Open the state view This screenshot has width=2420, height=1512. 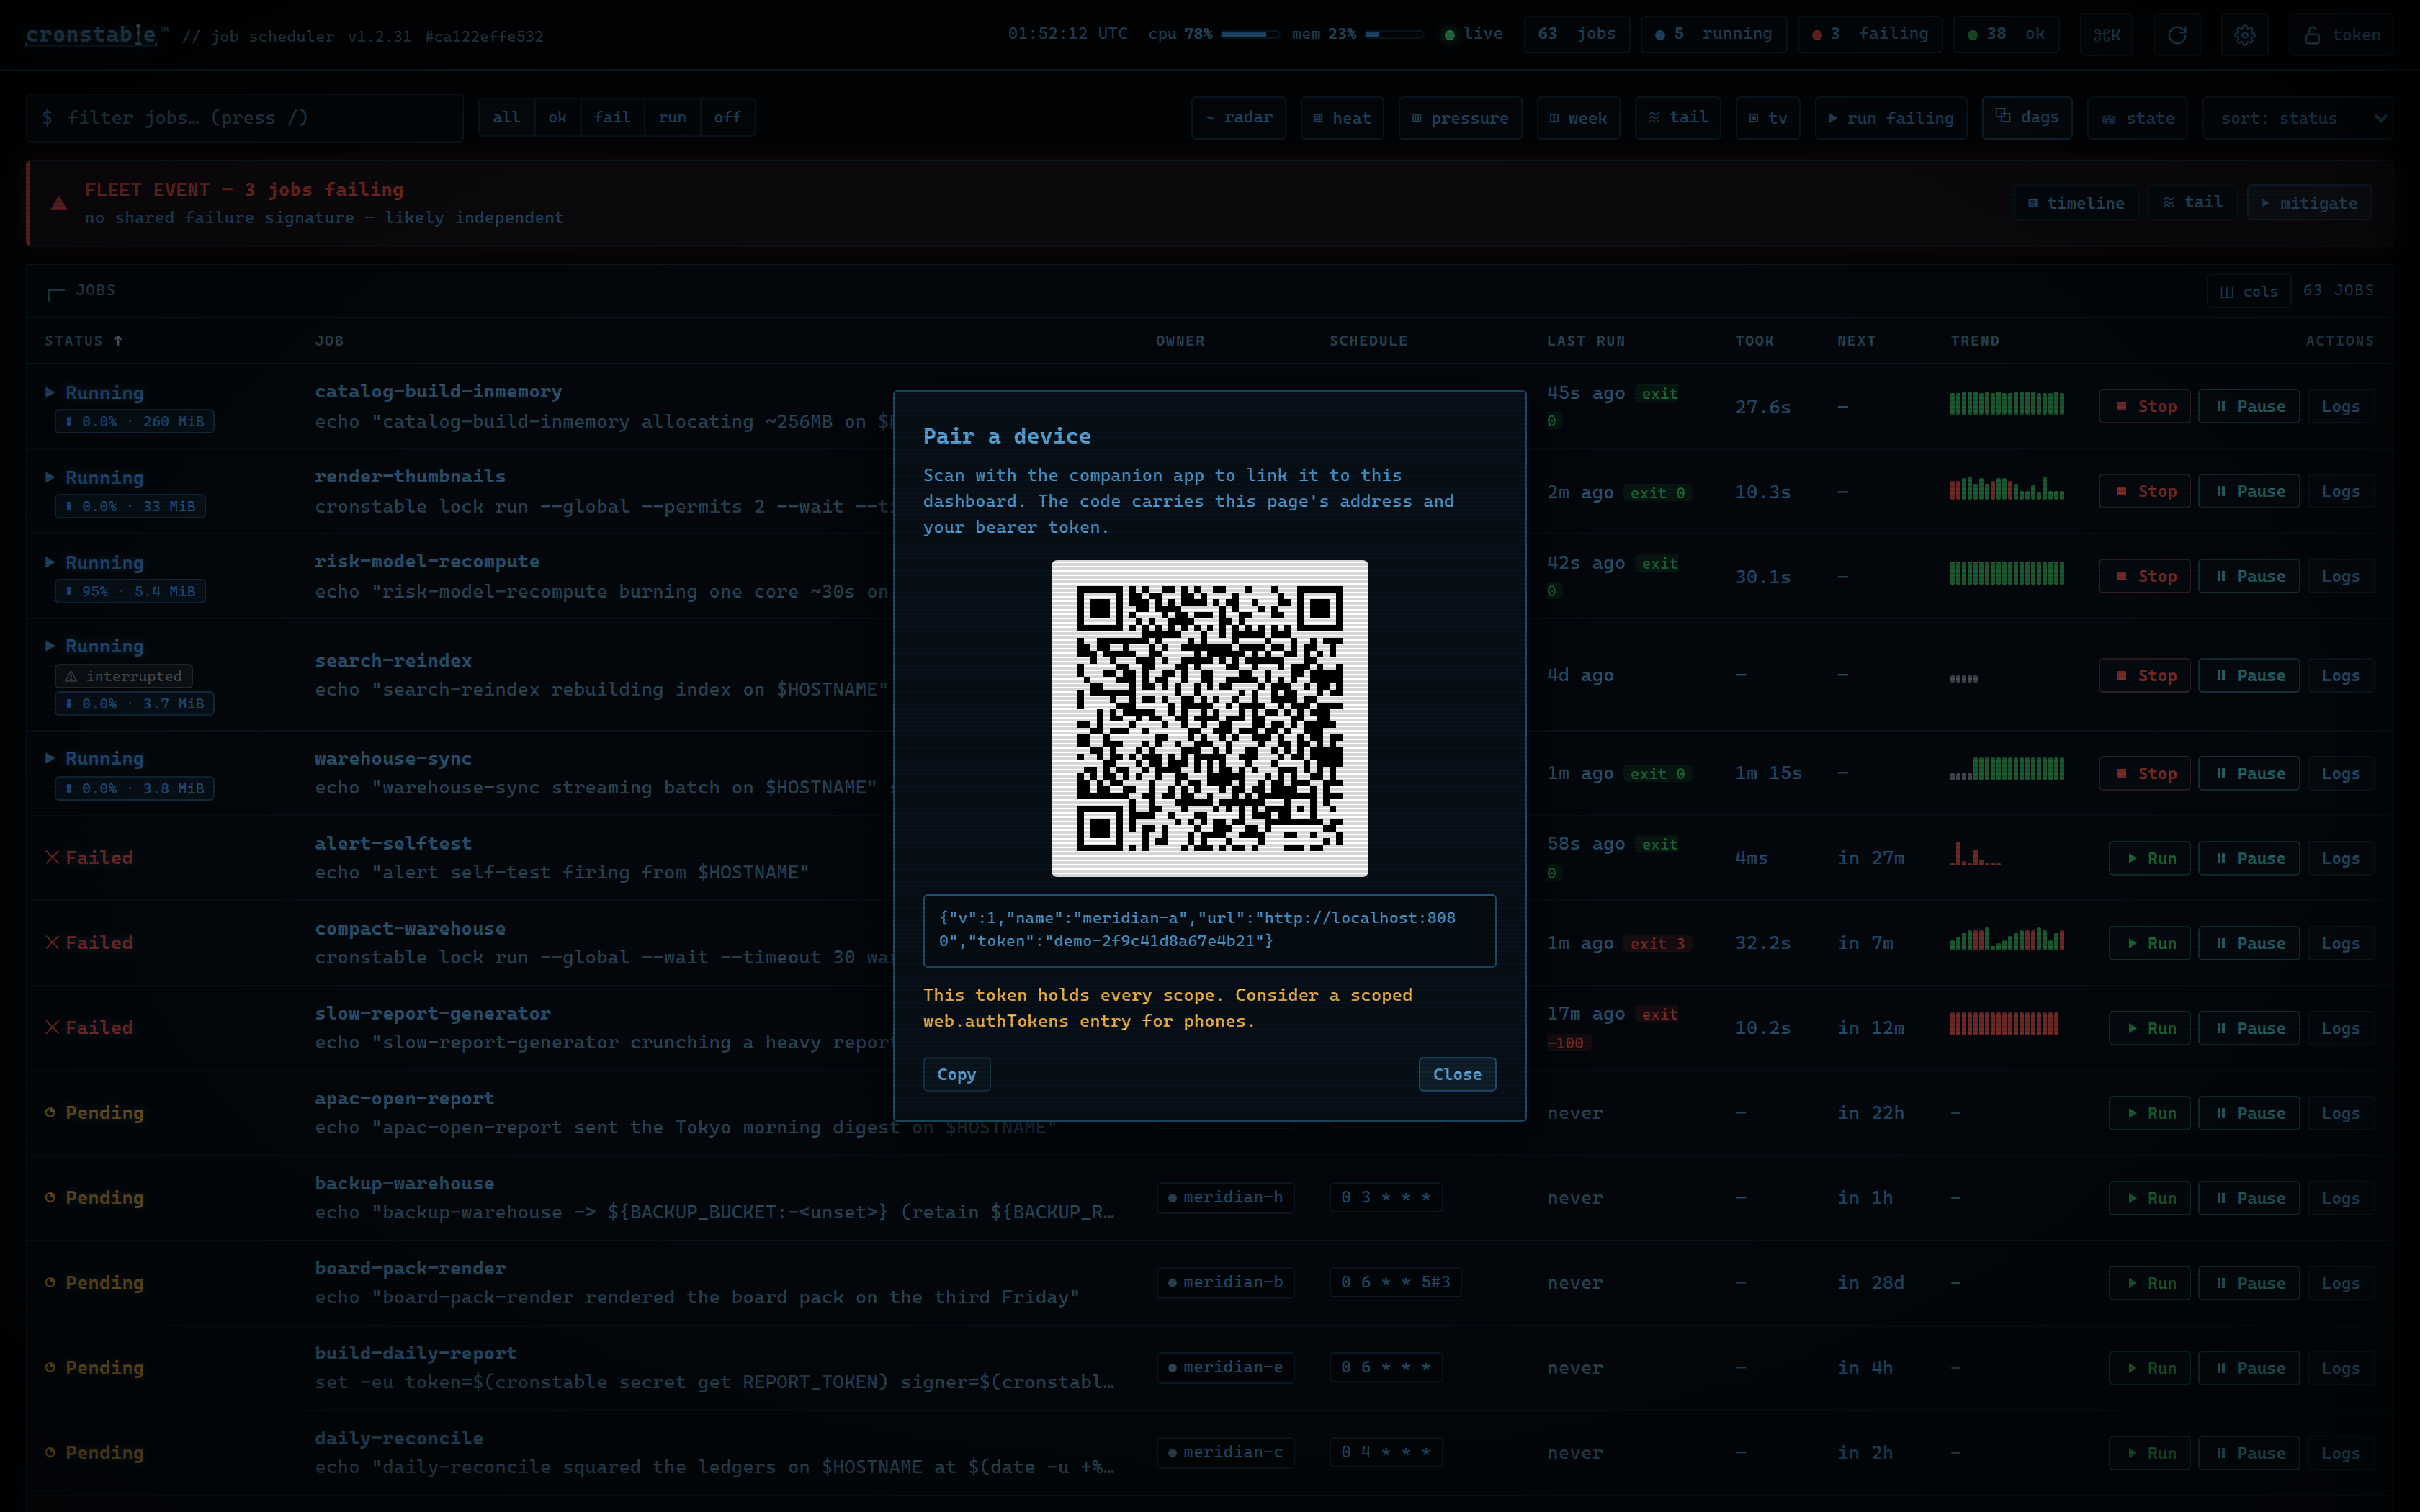point(2137,118)
